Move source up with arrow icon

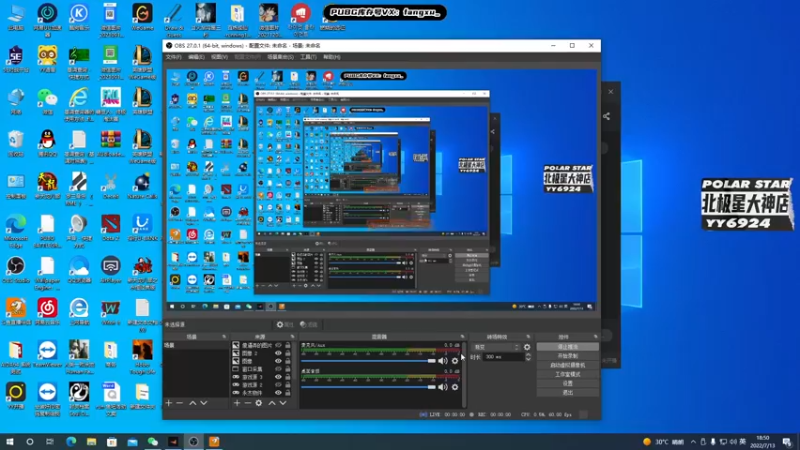click(x=272, y=403)
